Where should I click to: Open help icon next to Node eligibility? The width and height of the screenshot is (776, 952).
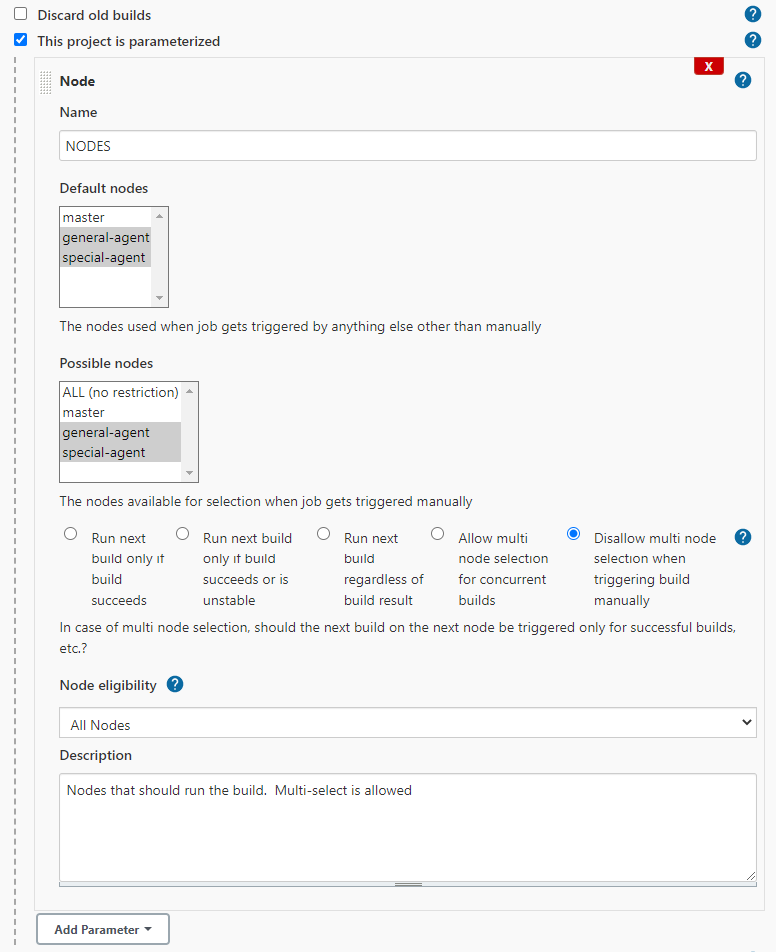[x=175, y=684]
